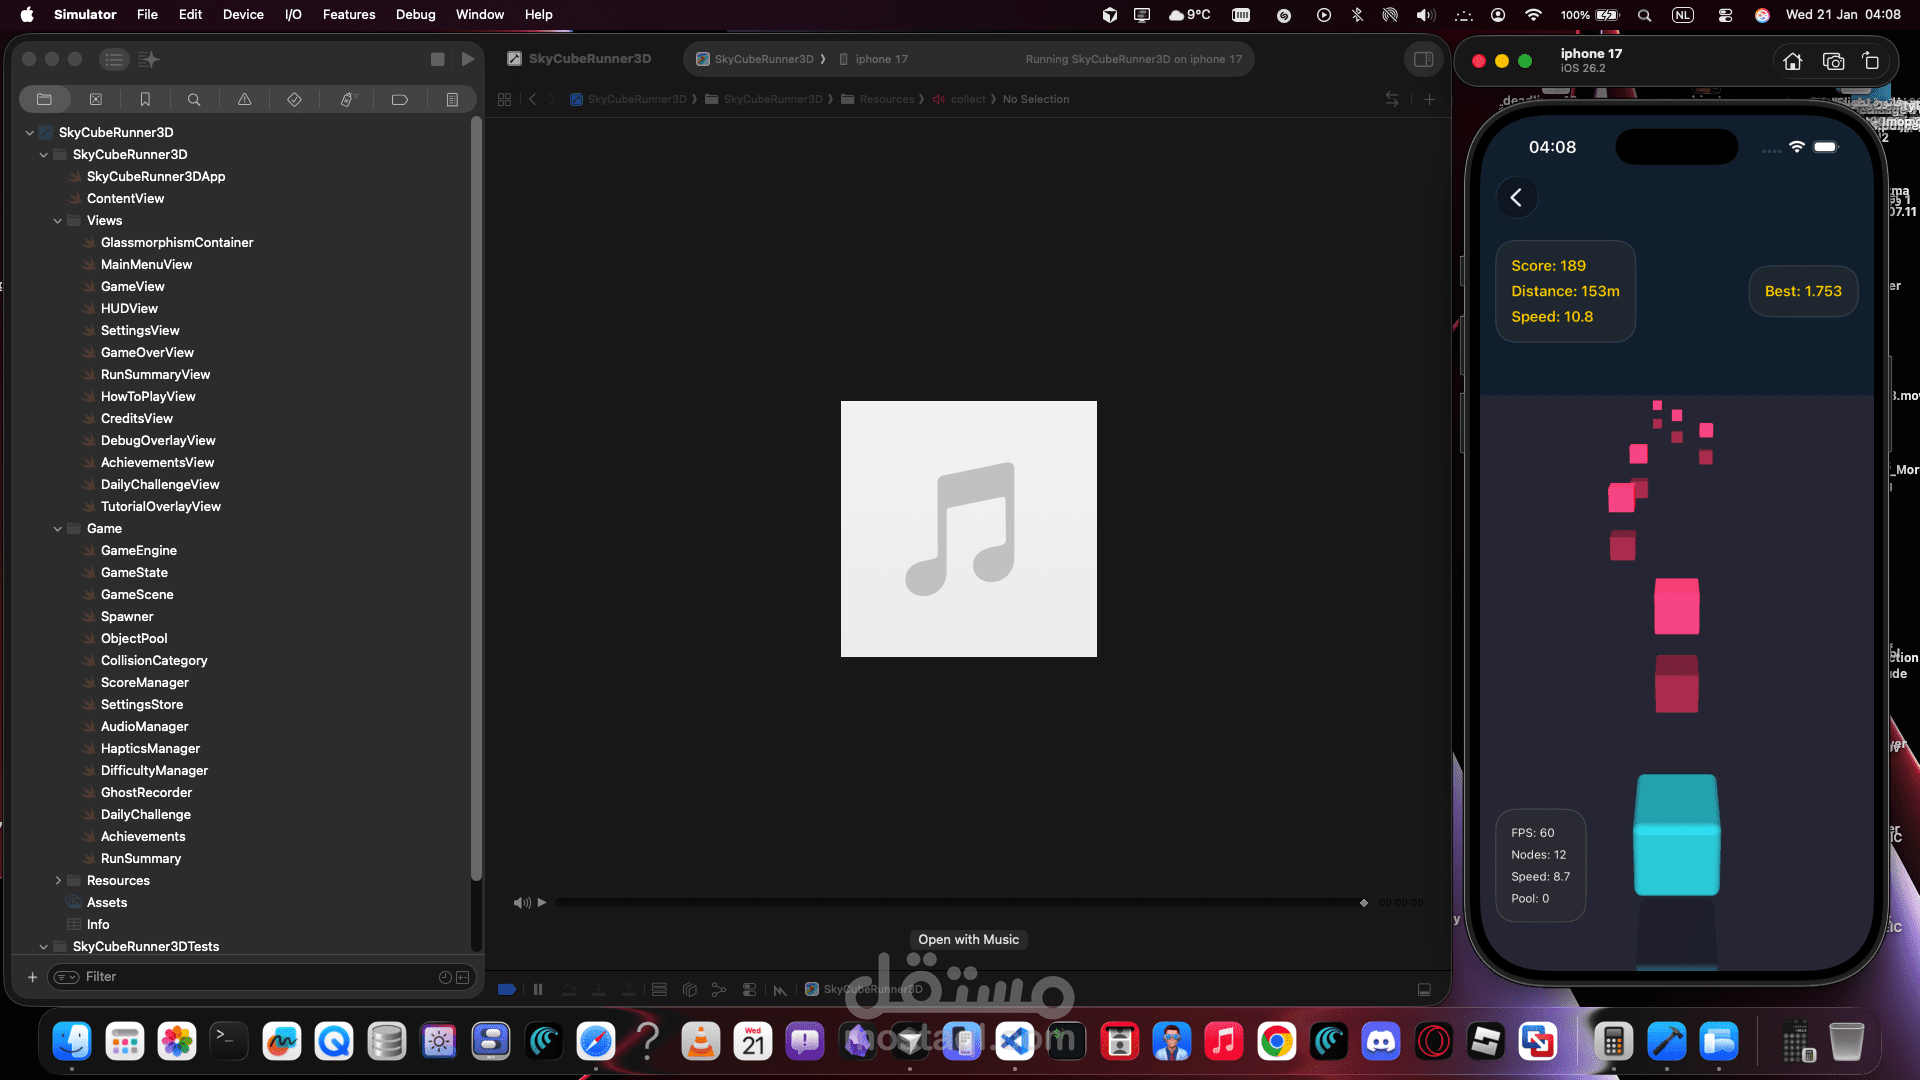This screenshot has width=1920, height=1080.
Task: Stop the running SkyCubeRunner3D build
Action: [x=437, y=59]
